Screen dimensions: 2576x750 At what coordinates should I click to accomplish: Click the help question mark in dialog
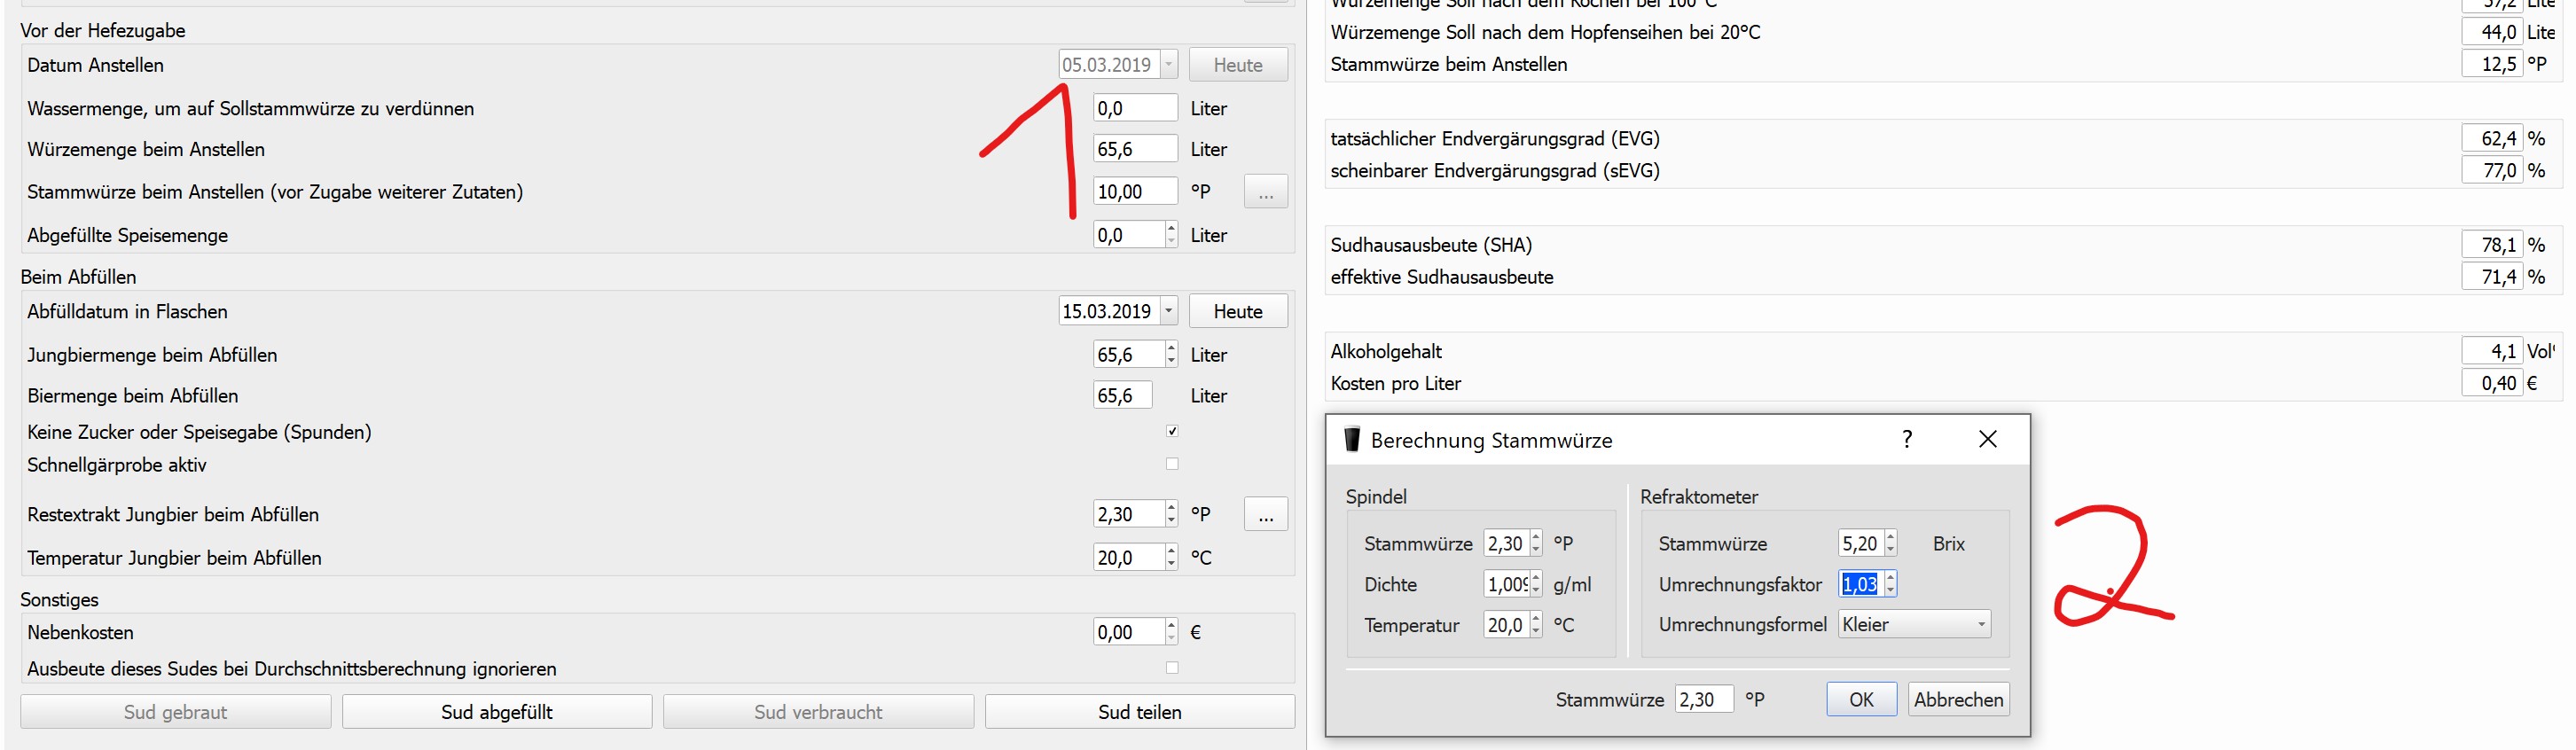click(1906, 440)
